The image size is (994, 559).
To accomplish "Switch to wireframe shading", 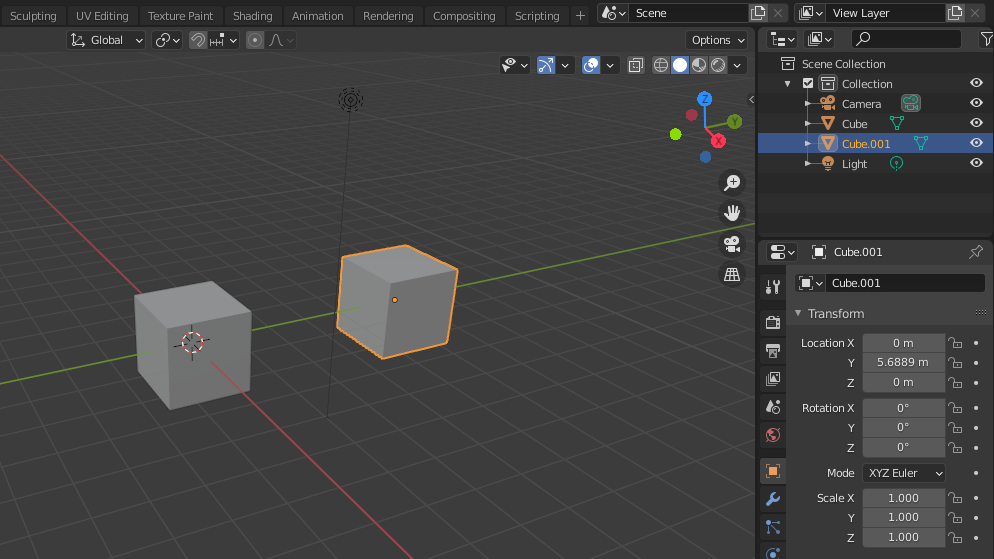I will (661, 65).
